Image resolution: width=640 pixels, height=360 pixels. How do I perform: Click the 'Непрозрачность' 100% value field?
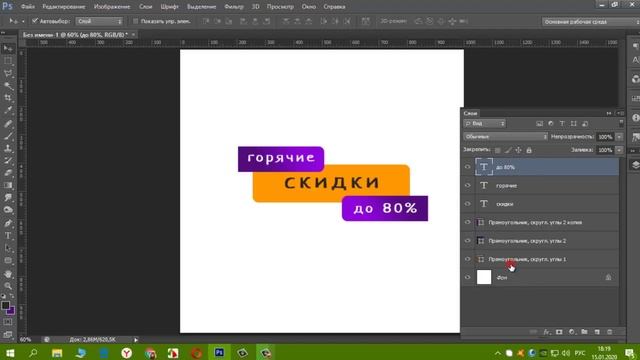[605, 137]
